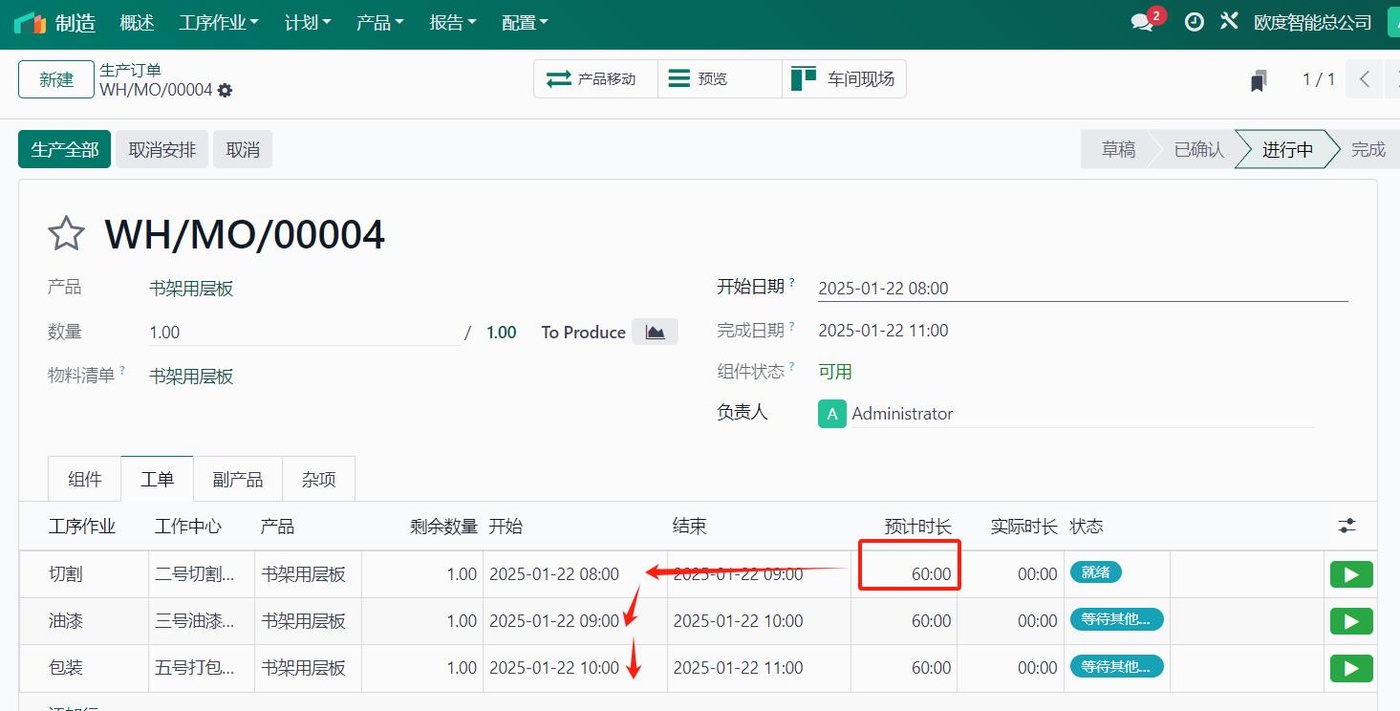The image size is (1400, 711).
Task: Toggle the favorite star on WH/MO/00004
Action: [65, 232]
